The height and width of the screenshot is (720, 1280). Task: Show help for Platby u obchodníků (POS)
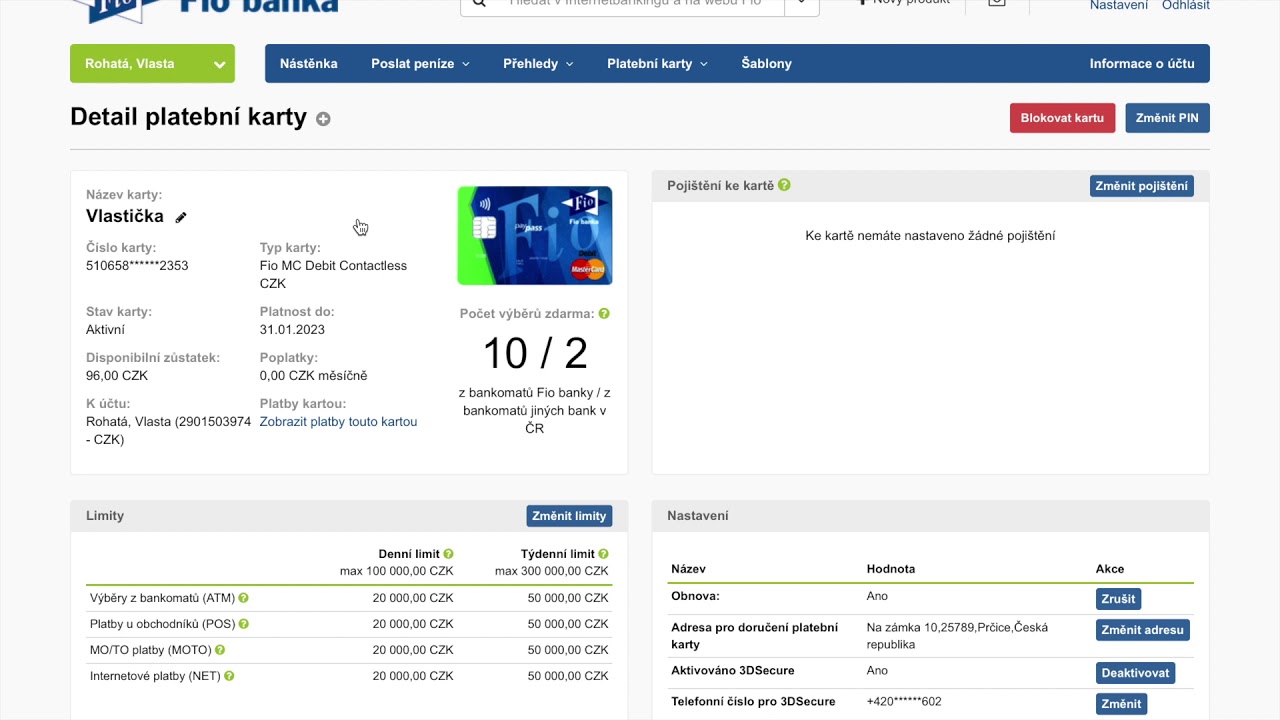point(244,624)
